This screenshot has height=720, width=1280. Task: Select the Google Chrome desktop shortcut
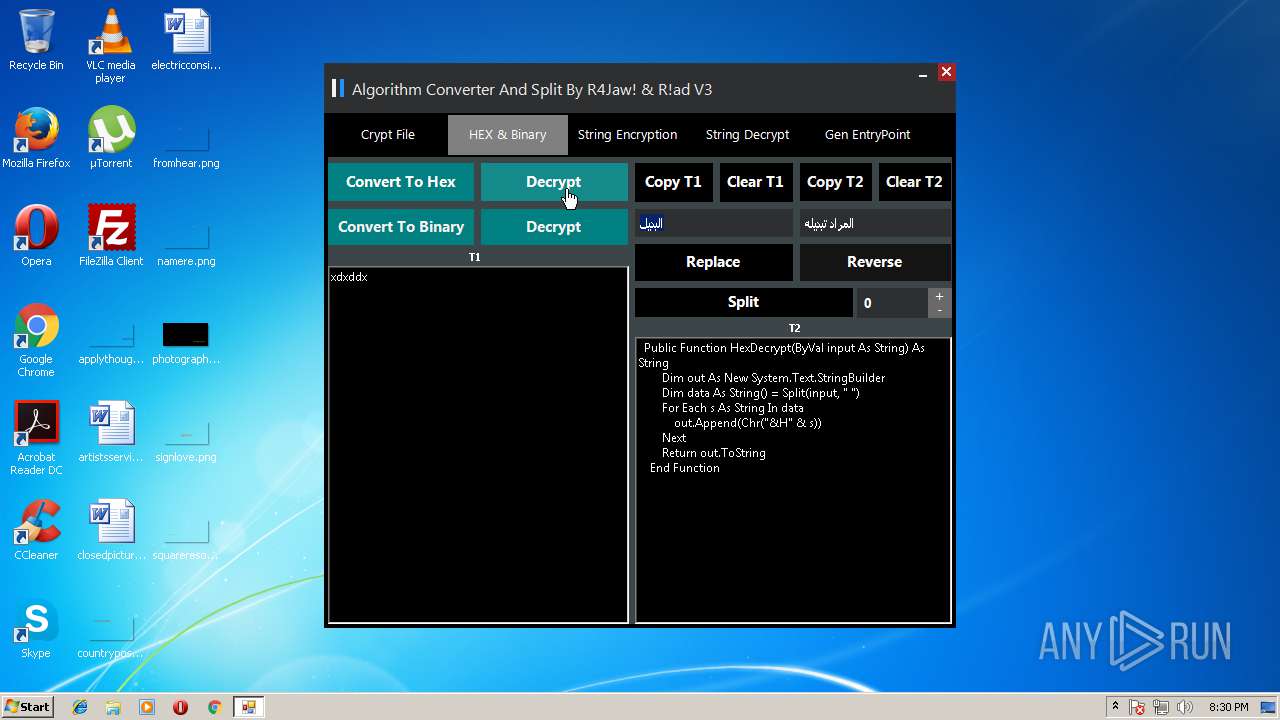(36, 340)
